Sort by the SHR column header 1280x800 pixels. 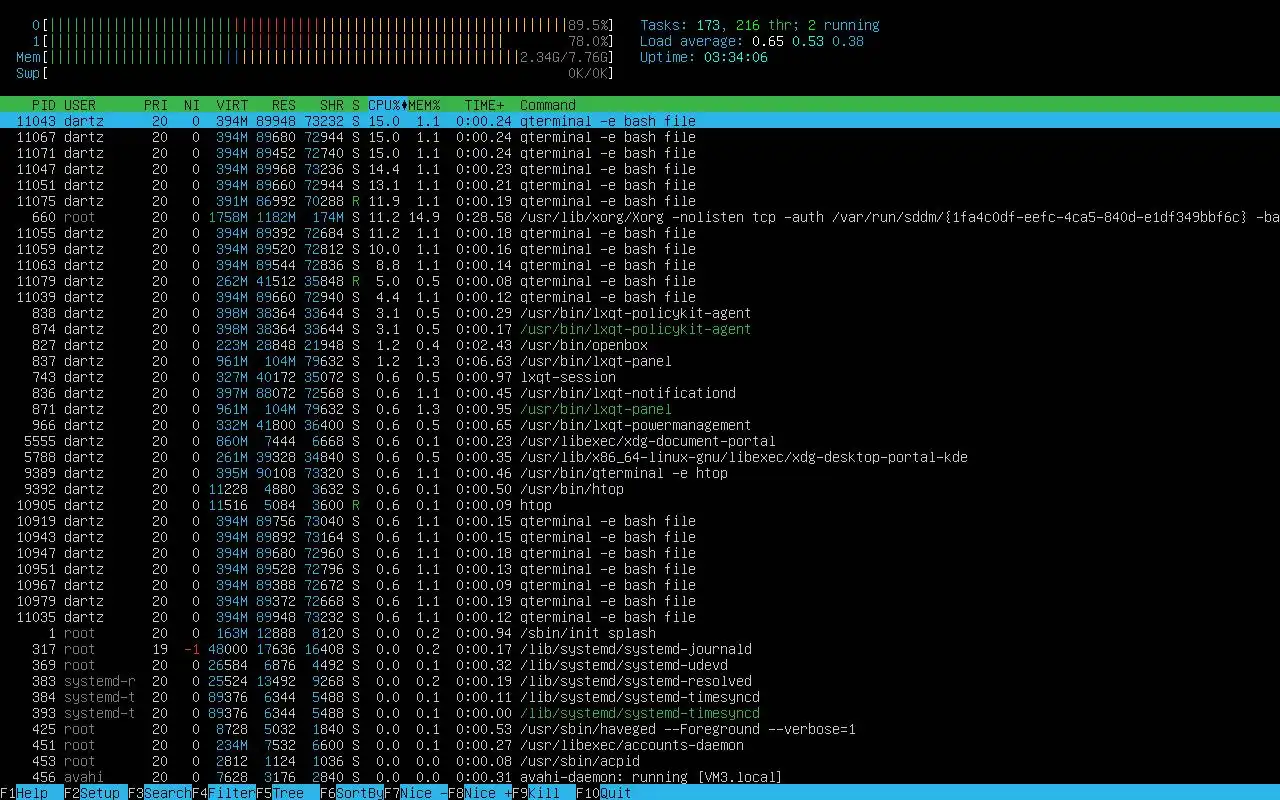pos(332,105)
